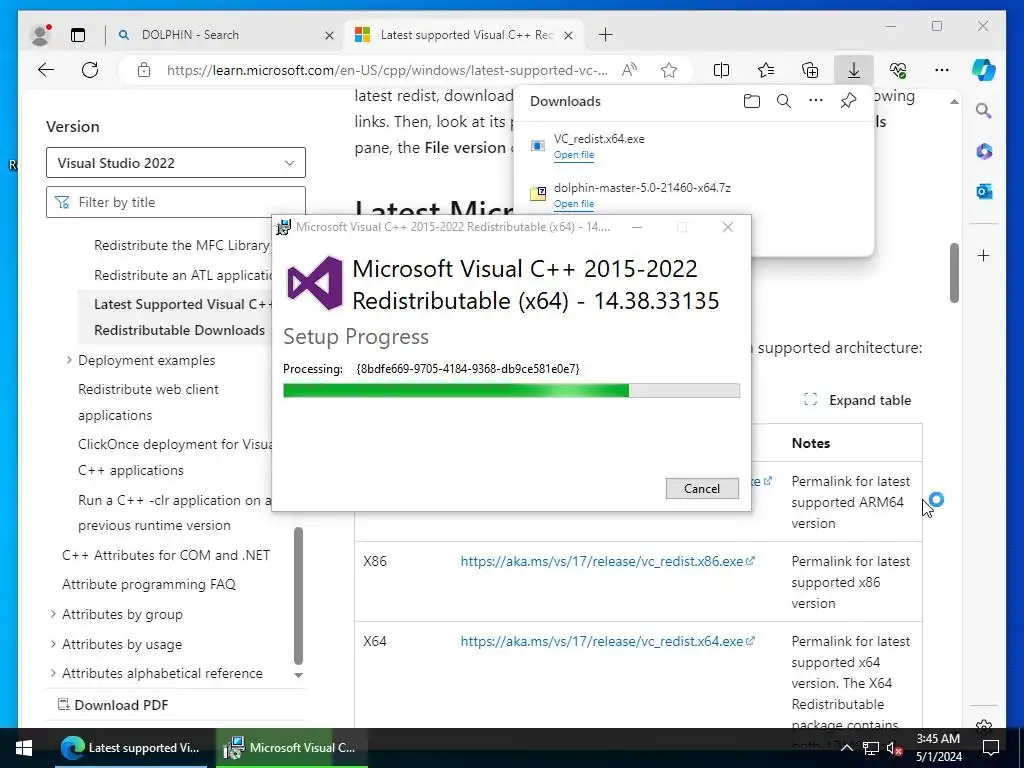Close the DOLPHIN - Search tab
Screen dimensions: 1024x768
tap(329, 35)
